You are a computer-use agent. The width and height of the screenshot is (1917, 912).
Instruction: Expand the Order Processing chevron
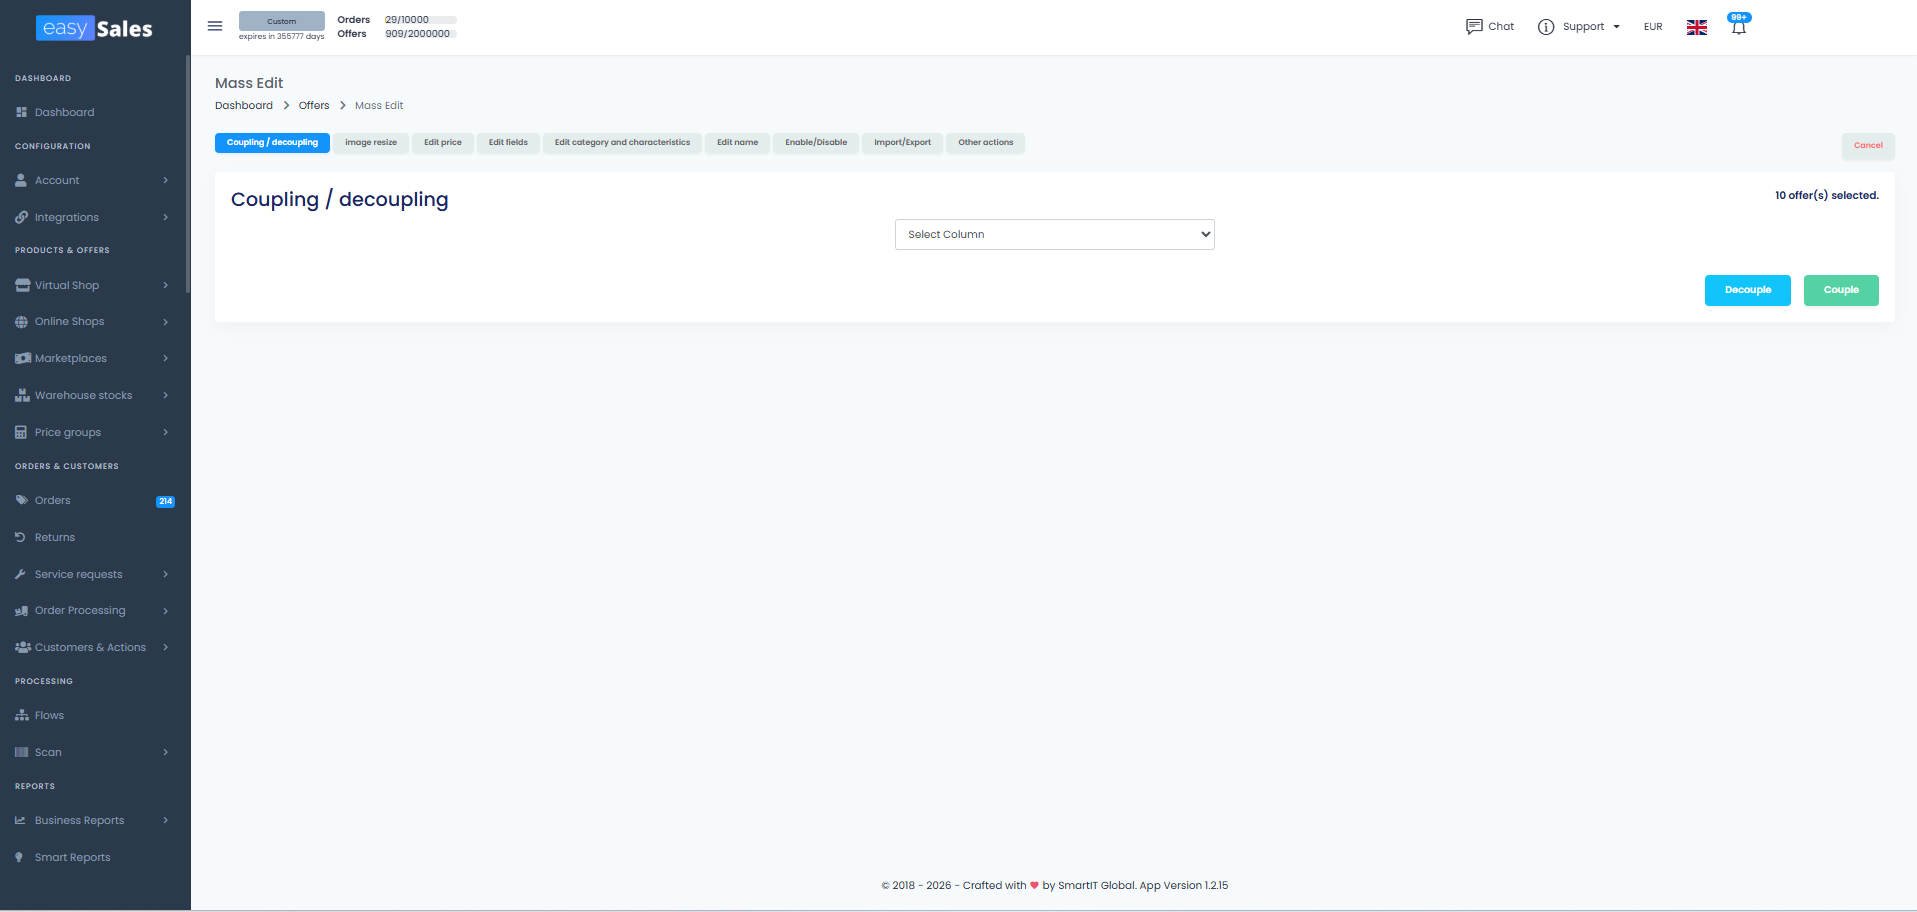pyautogui.click(x=165, y=611)
